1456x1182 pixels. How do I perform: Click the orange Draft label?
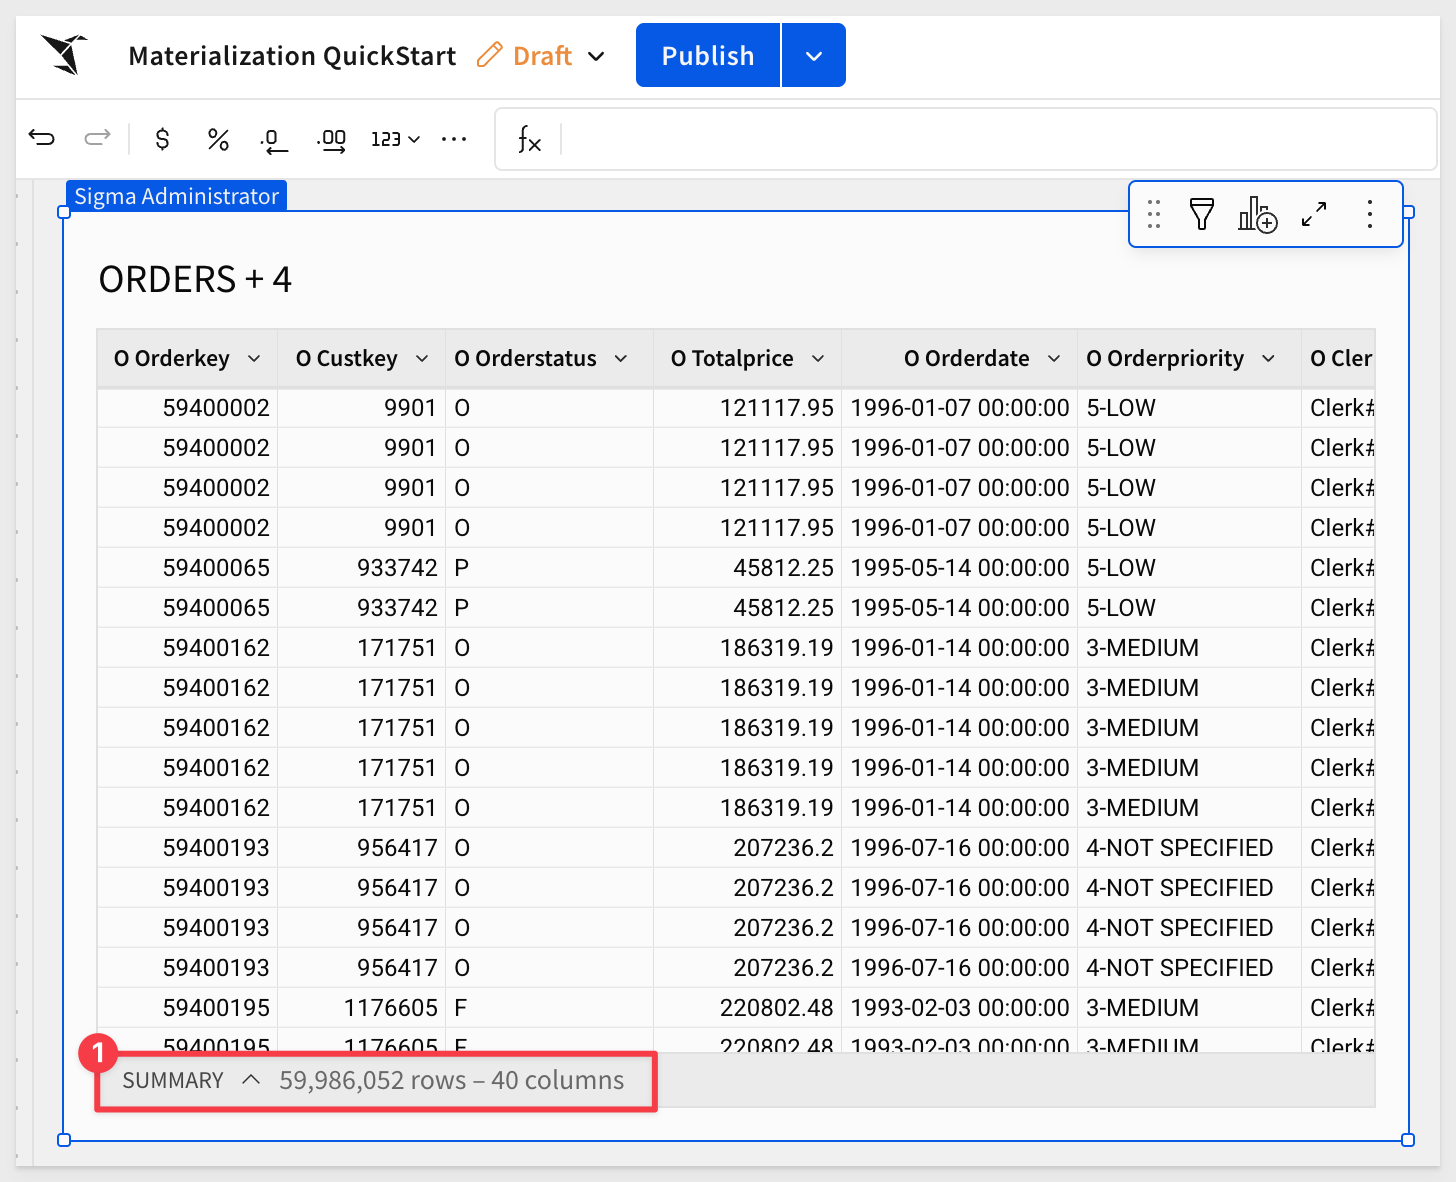click(x=542, y=55)
